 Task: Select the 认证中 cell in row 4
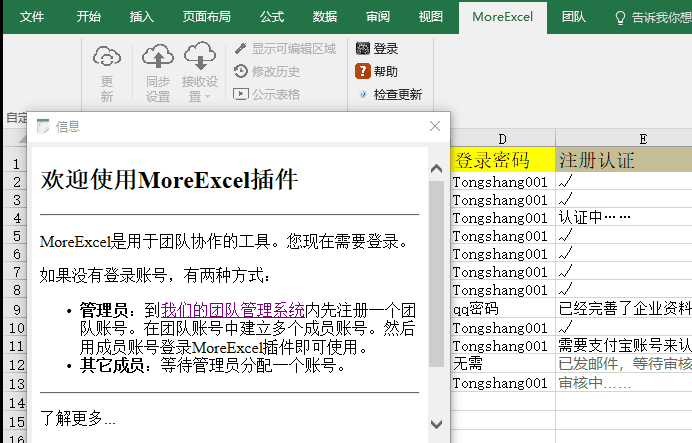pos(624,218)
